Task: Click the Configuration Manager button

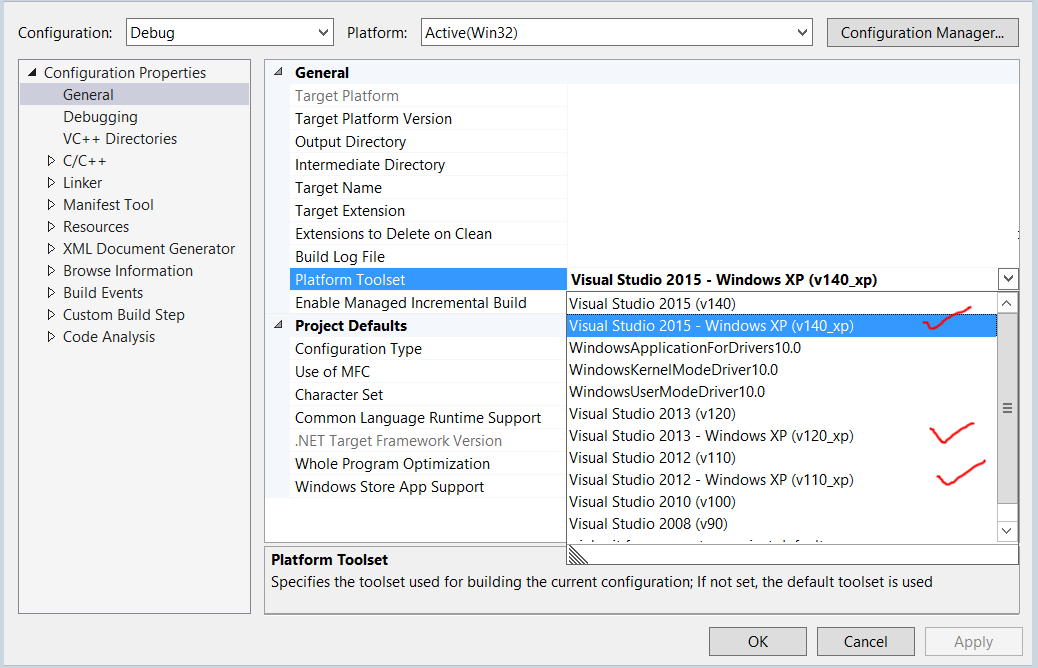Action: 922,33
